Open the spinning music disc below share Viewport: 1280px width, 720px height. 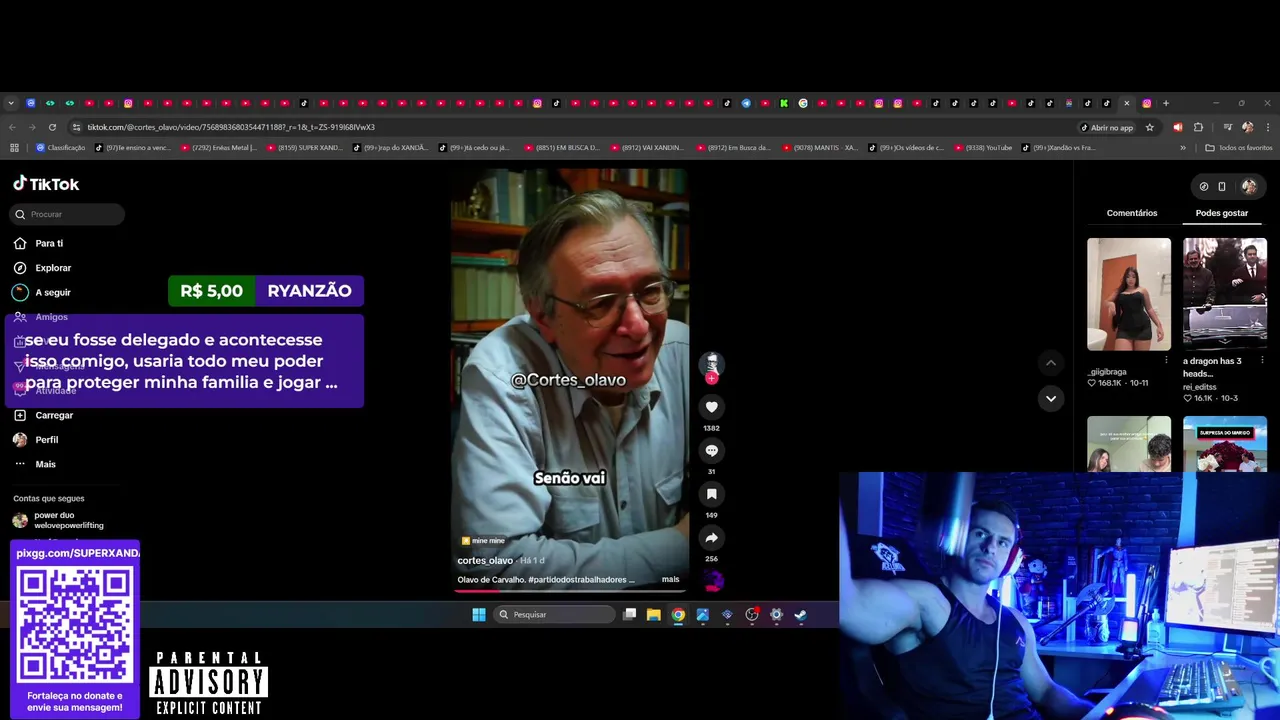[712, 580]
